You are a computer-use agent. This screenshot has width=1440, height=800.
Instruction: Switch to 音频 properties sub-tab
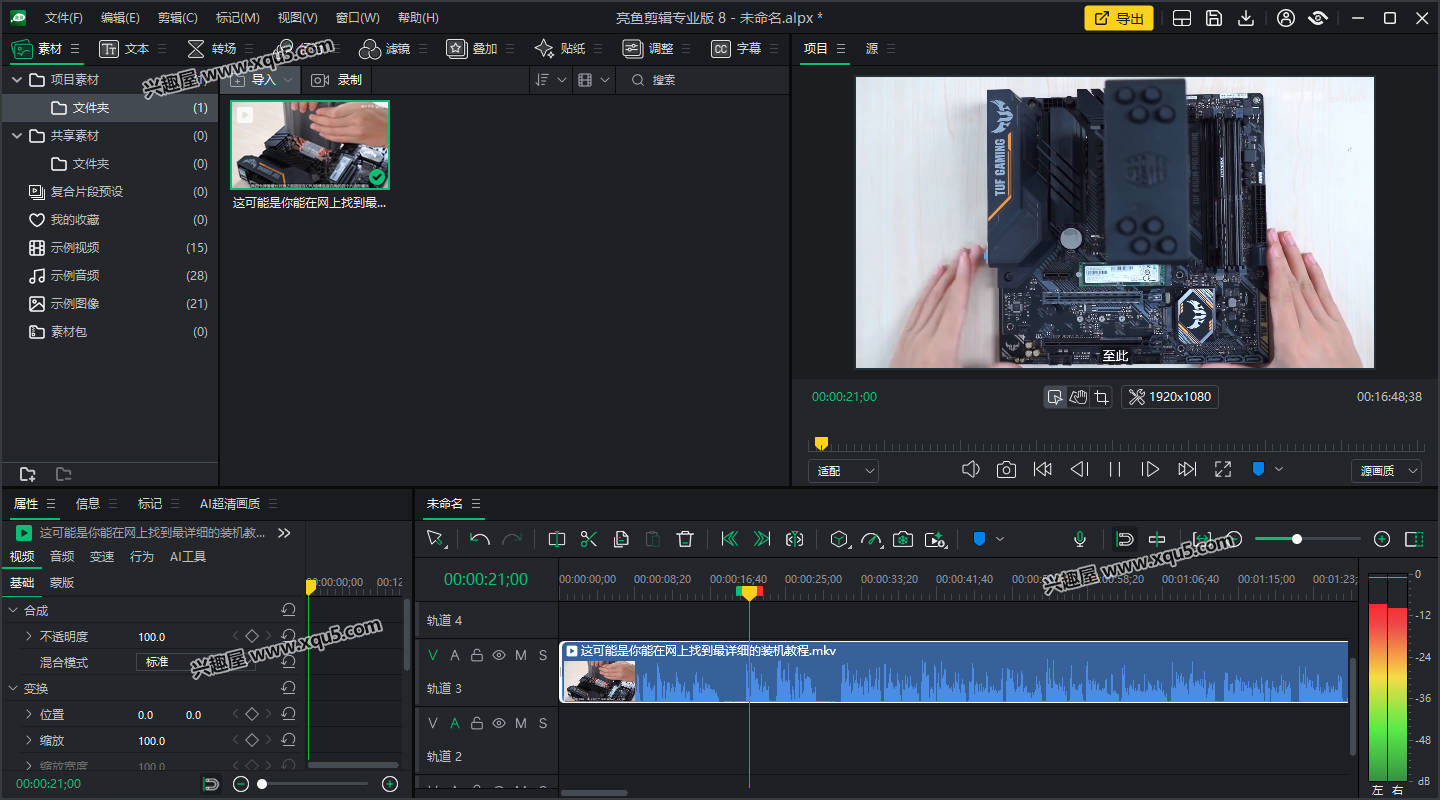tap(62, 556)
